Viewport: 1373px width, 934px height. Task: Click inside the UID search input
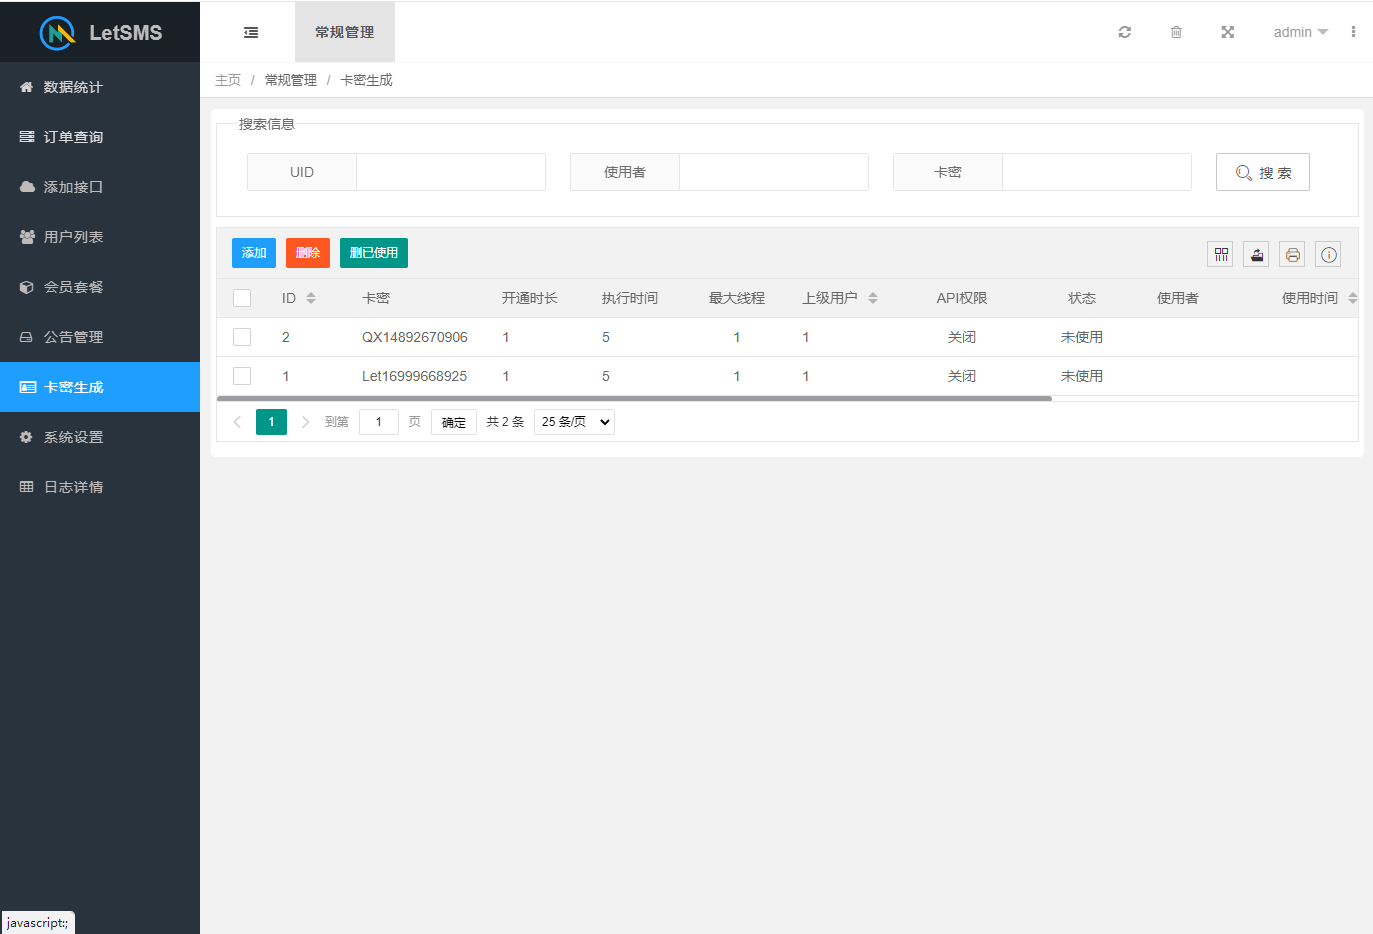coord(450,171)
